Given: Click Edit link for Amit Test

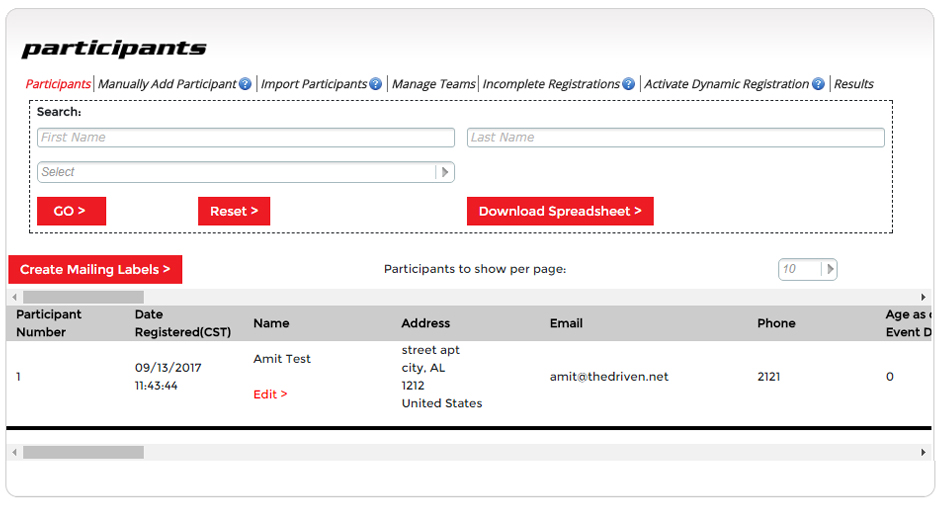Looking at the screenshot, I should pyautogui.click(x=270, y=394).
